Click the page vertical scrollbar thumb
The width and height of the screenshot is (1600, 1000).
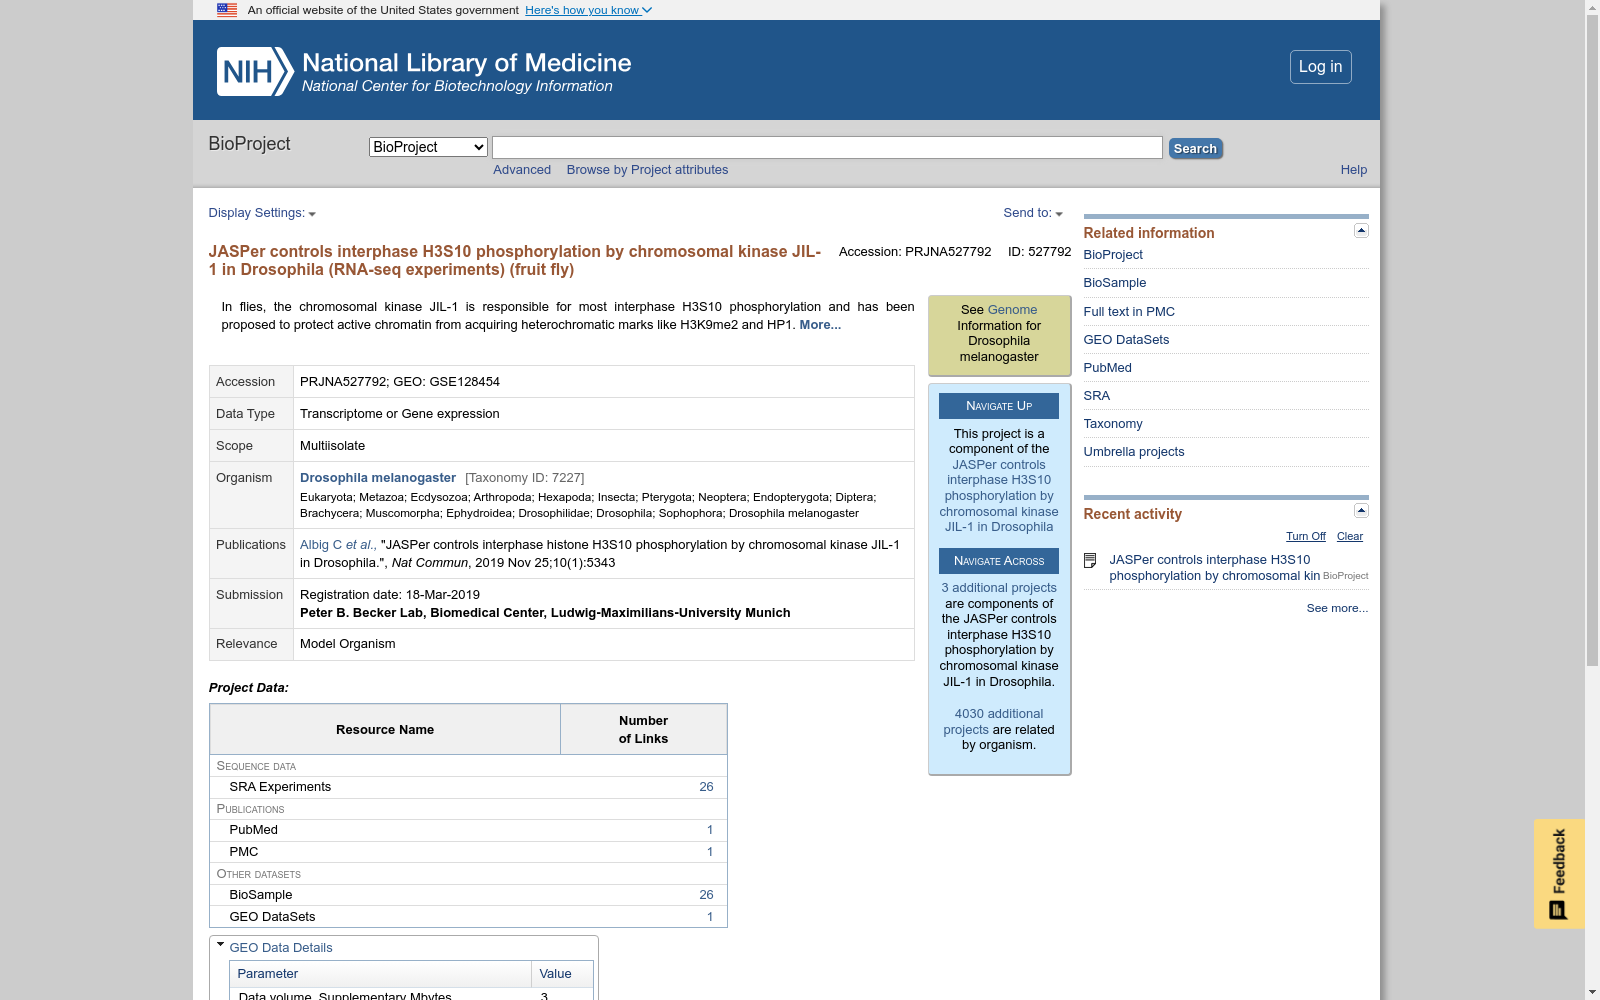point(1592,340)
